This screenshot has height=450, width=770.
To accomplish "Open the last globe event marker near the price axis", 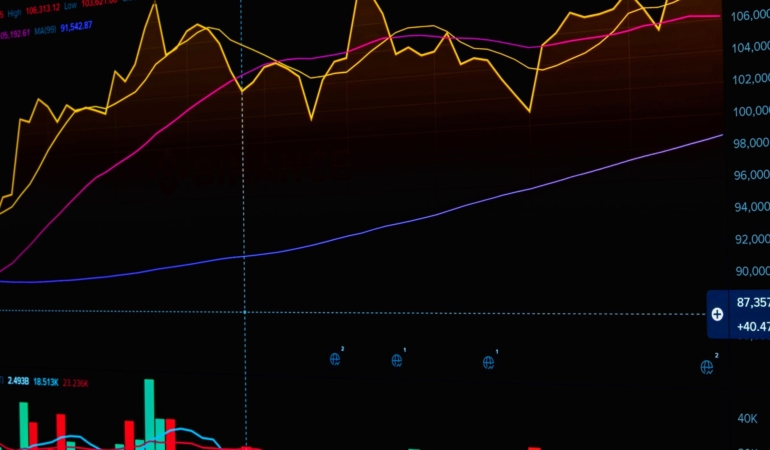I will point(707,366).
